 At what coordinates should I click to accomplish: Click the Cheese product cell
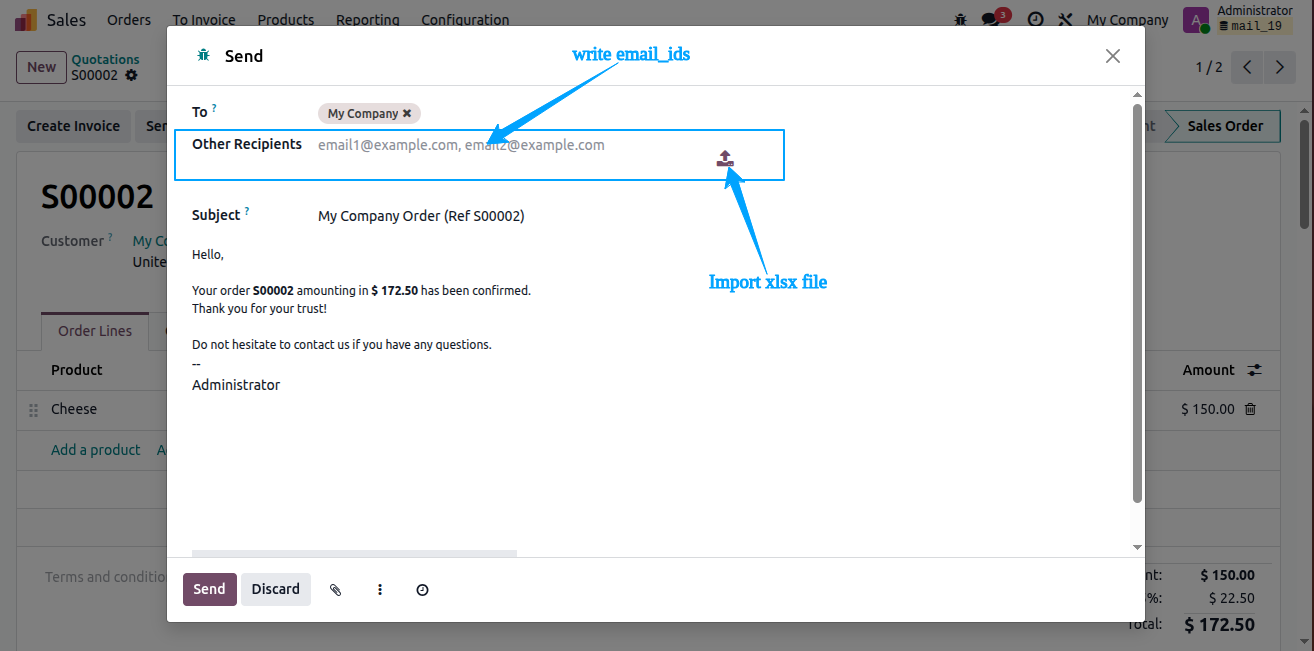[74, 409]
